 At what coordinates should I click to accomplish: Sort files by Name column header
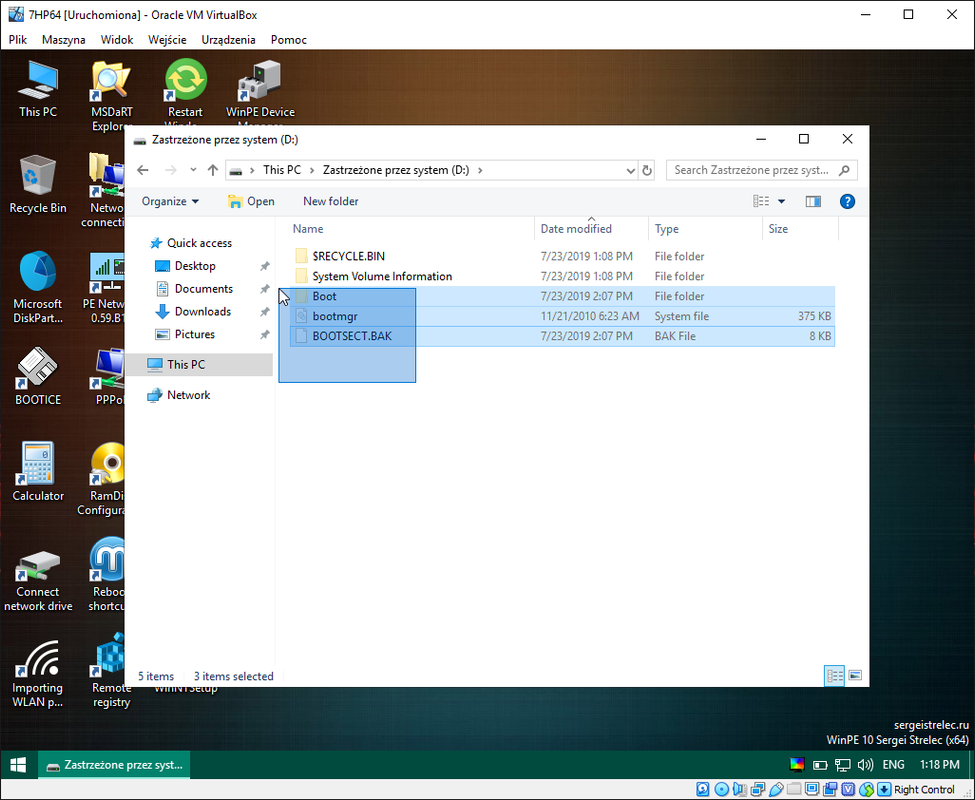(410, 229)
